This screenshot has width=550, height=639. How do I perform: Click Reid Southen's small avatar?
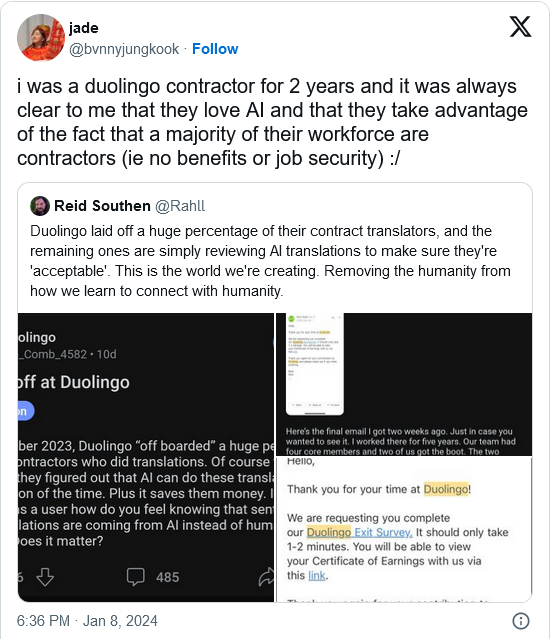tap(40, 206)
